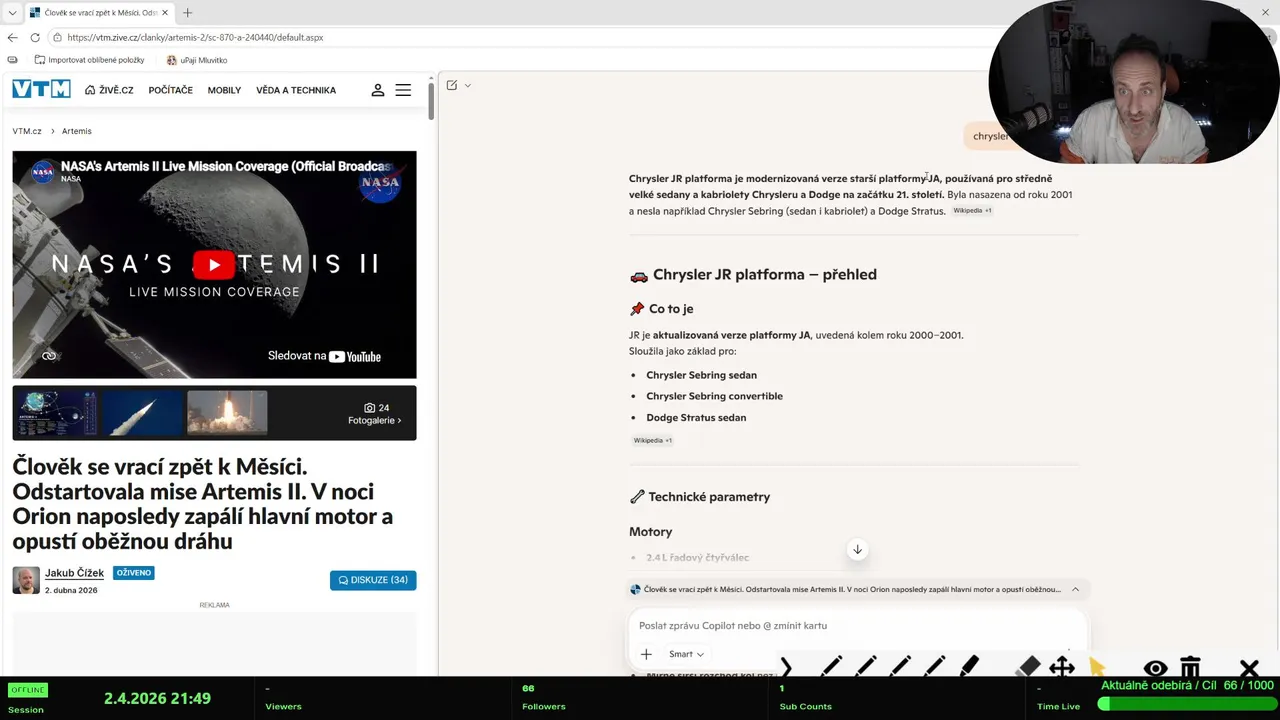Jump to latest message with down arrow
Viewport: 1280px width, 720px height.
click(x=857, y=549)
